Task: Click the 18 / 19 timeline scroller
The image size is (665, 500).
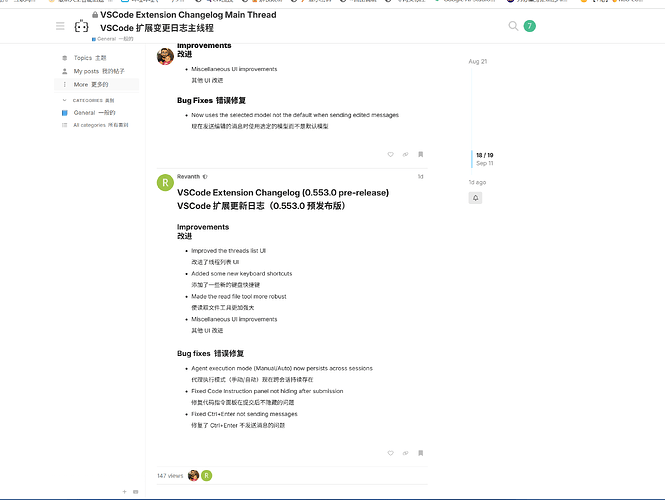Action: [484, 159]
